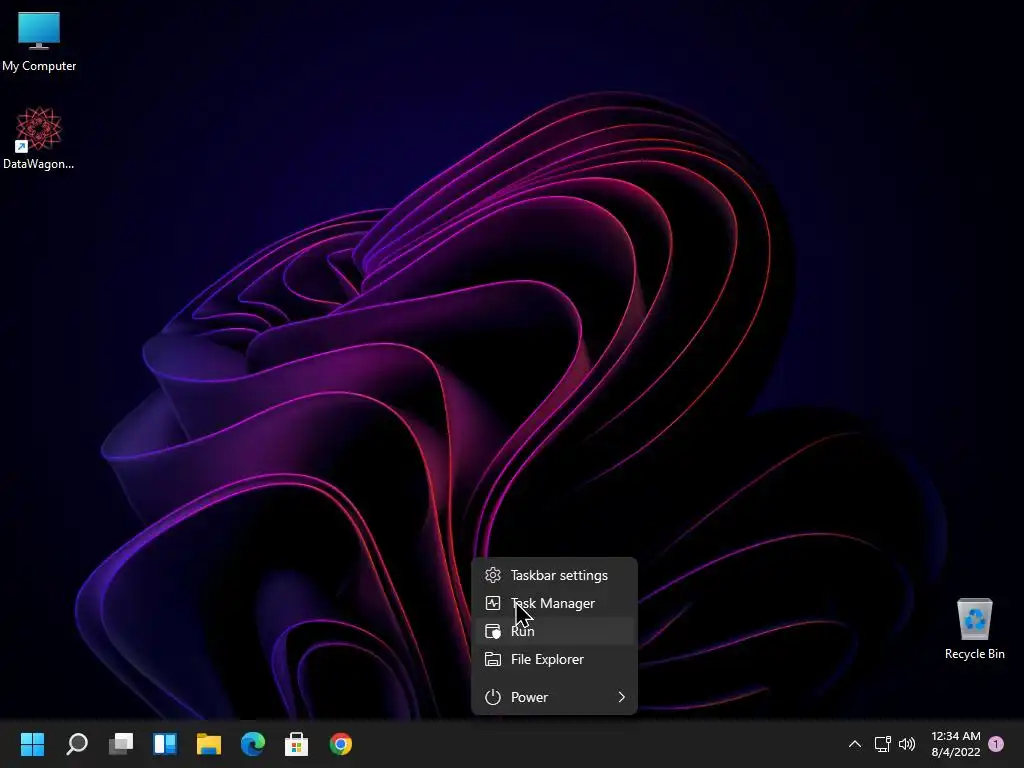Click the gear icon beside Taskbar settings
This screenshot has width=1024, height=768.
coord(492,575)
